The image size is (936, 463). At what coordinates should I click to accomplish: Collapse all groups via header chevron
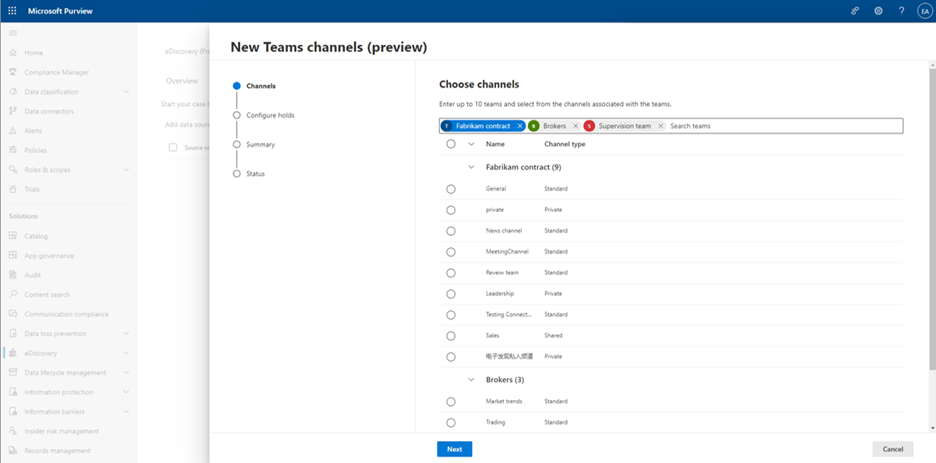pyautogui.click(x=471, y=144)
